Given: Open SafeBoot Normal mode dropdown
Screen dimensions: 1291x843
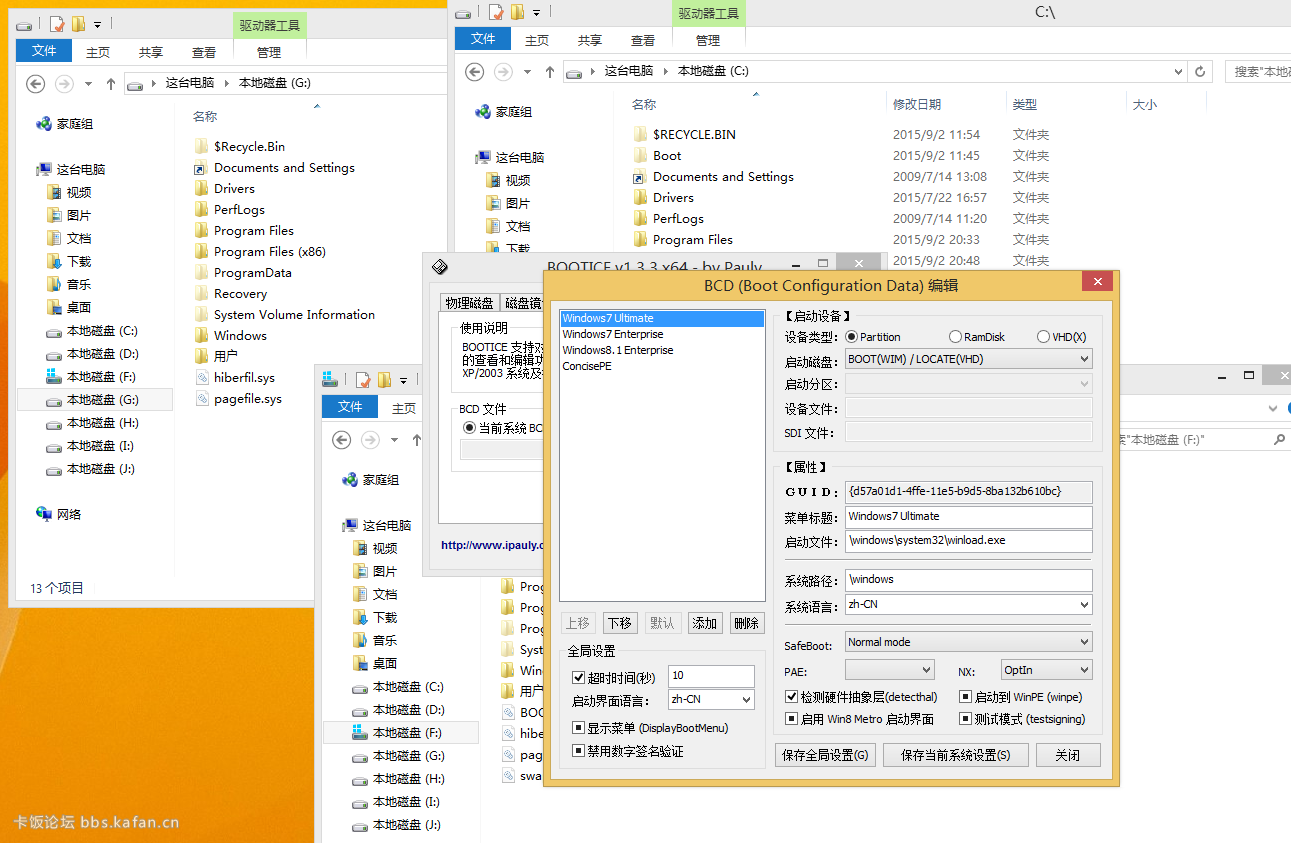Looking at the screenshot, I should 968,642.
